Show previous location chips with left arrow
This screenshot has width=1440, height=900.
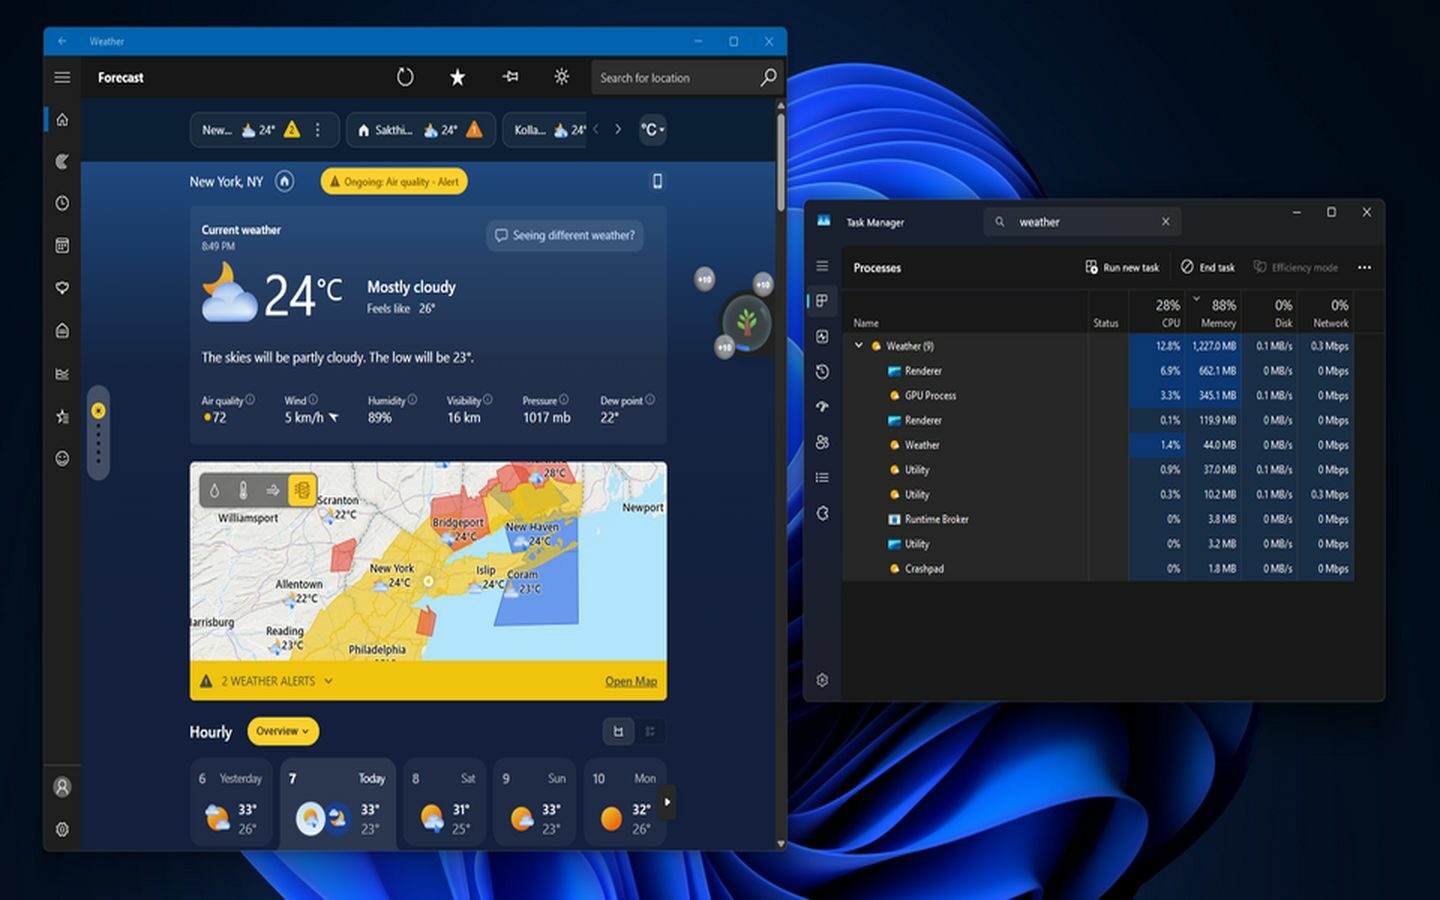[x=596, y=129]
